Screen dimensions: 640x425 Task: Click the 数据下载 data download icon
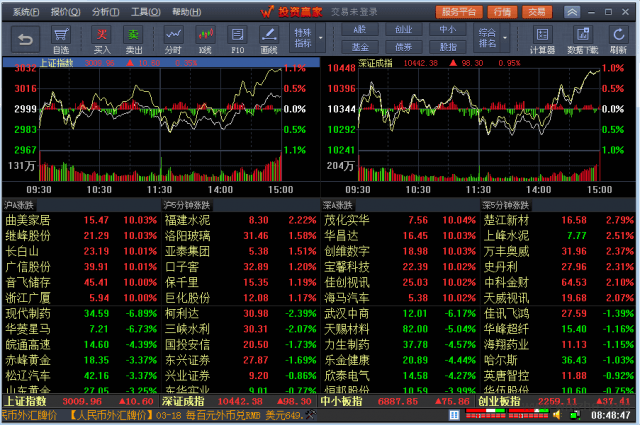tap(583, 40)
